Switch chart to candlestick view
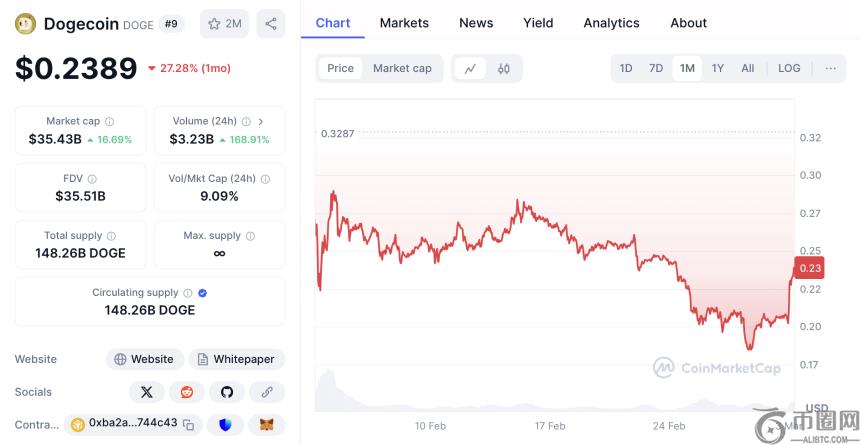This screenshot has width=860, height=445. (x=504, y=68)
